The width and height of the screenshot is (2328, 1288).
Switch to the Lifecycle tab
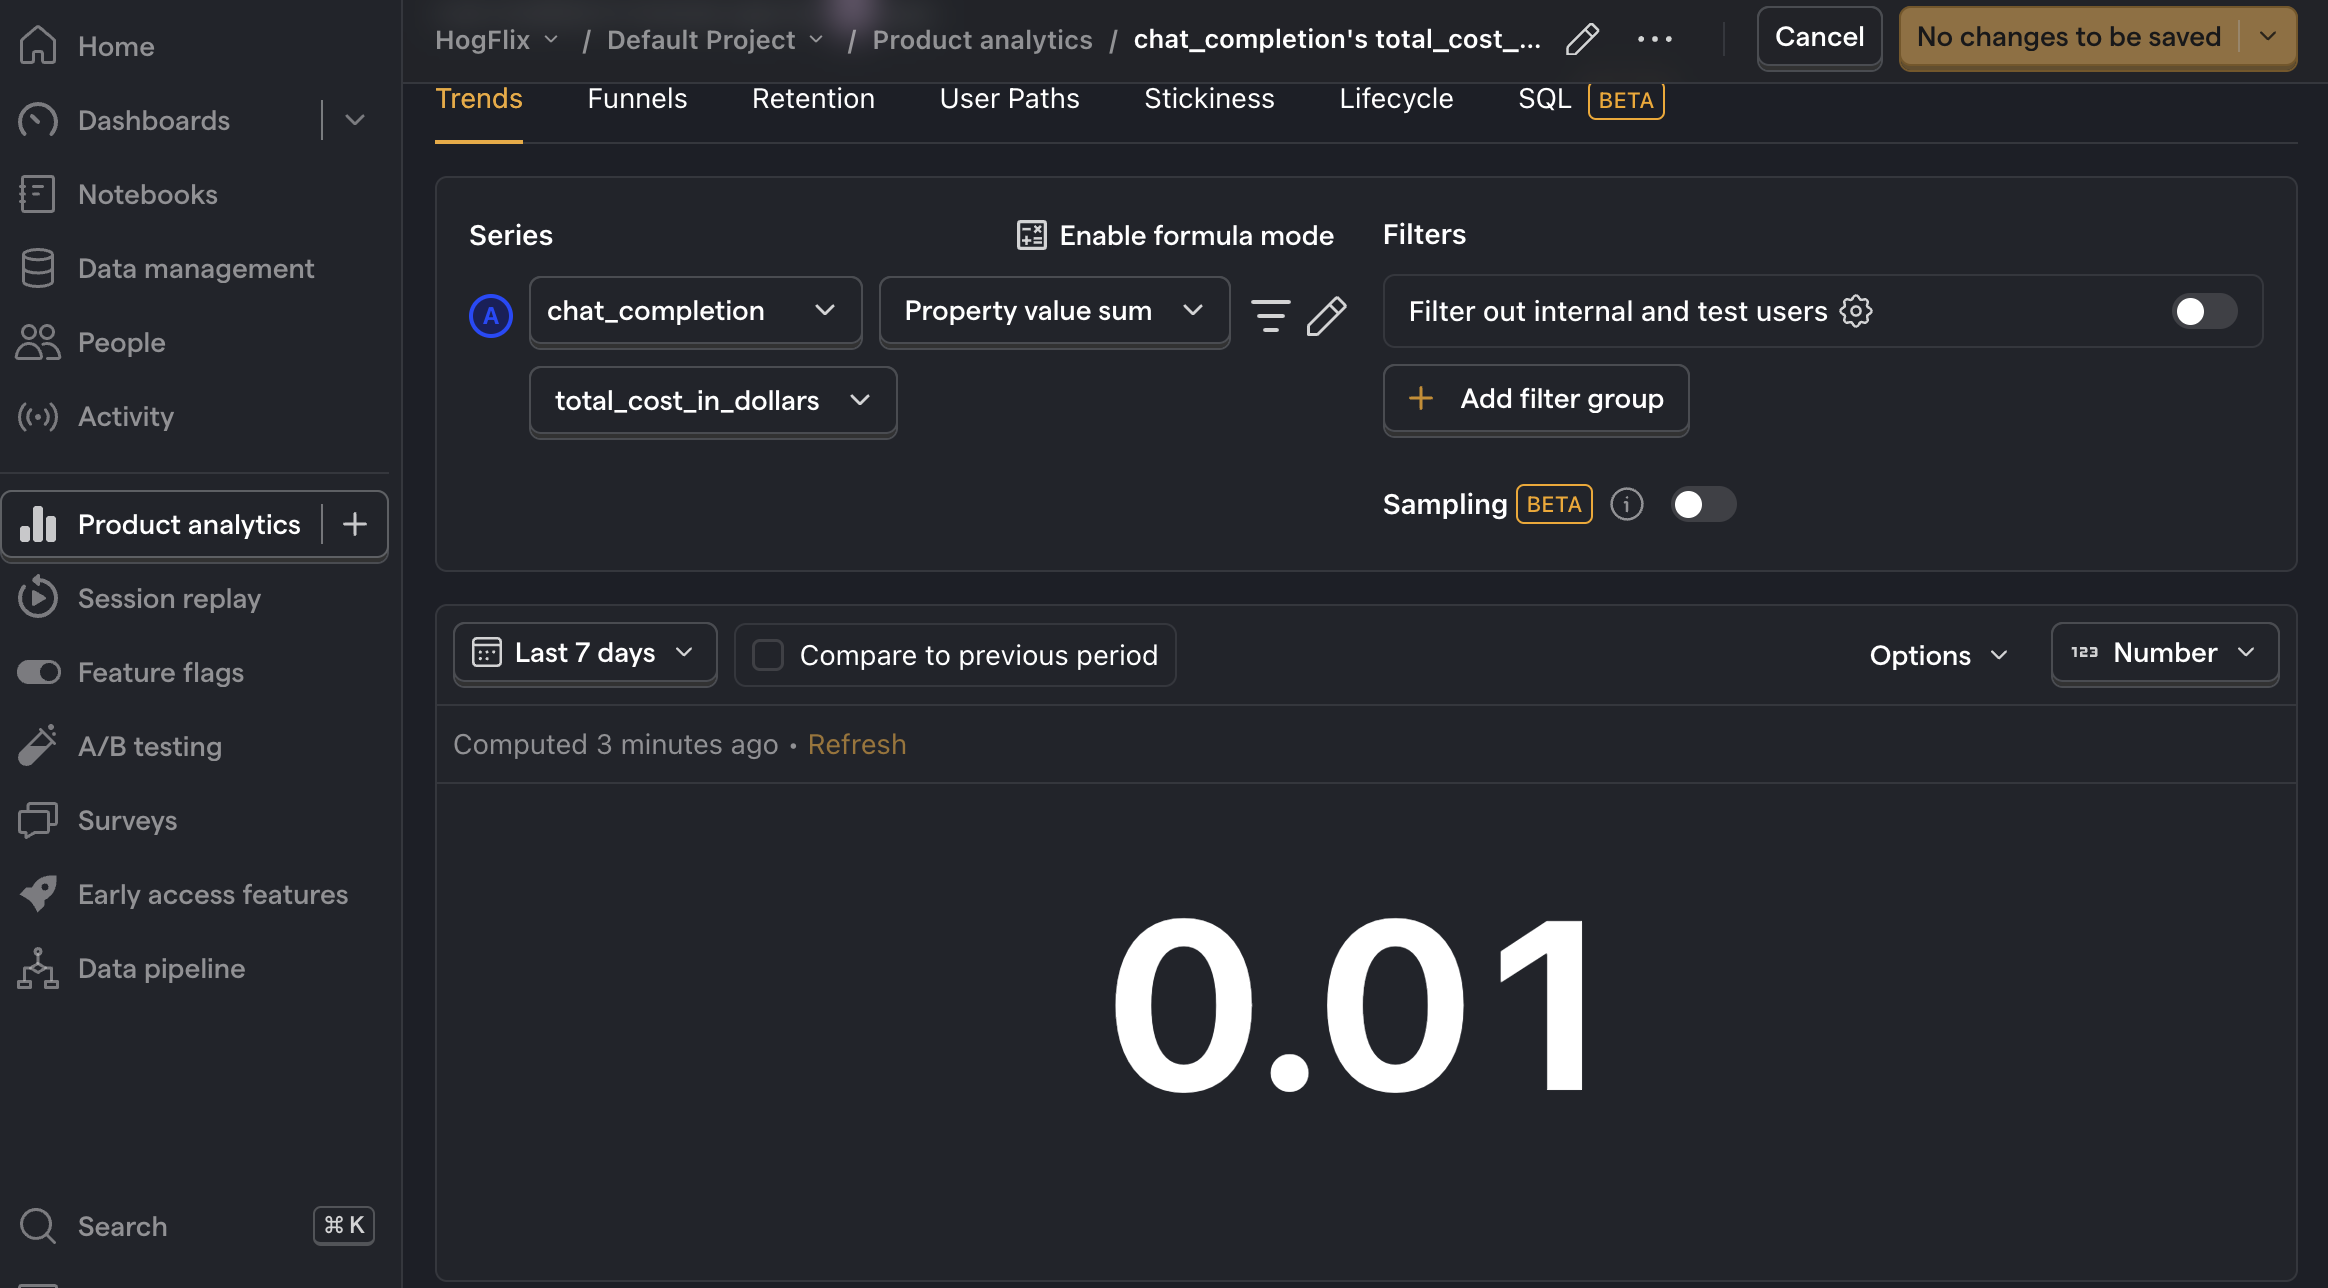(x=1396, y=99)
